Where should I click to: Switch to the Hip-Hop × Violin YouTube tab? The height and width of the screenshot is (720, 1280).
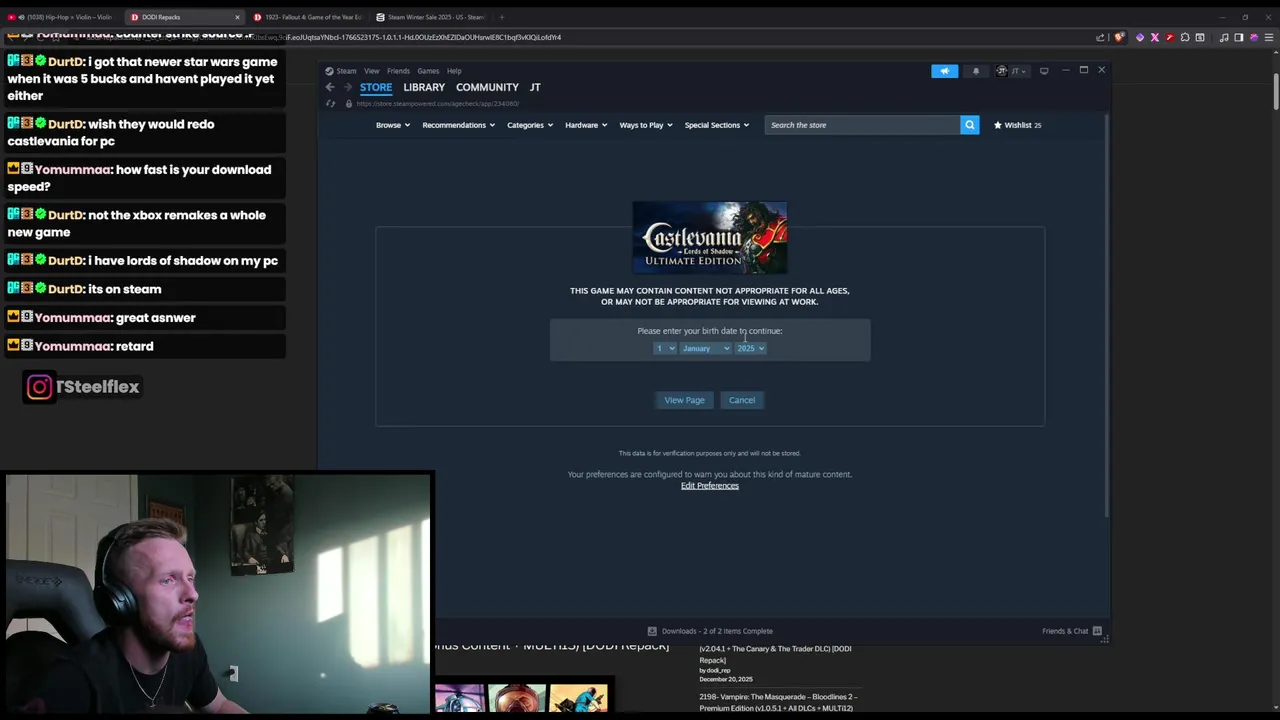pyautogui.click(x=62, y=17)
